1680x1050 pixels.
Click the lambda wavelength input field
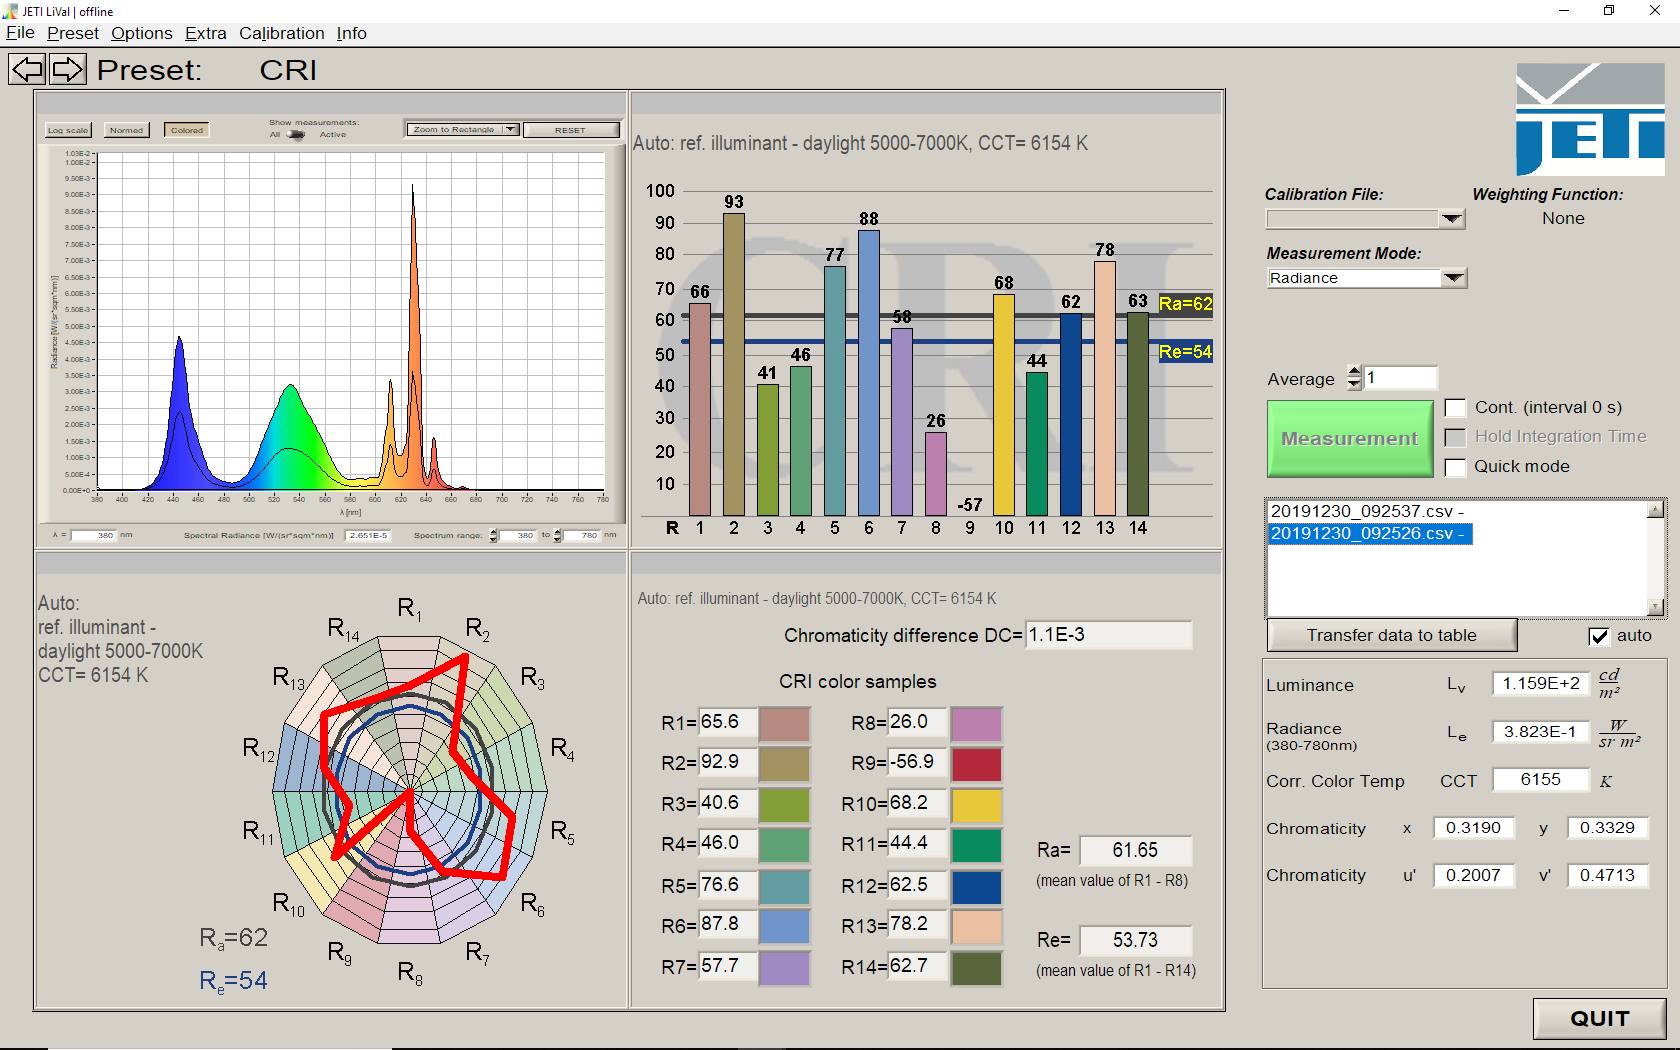(95, 535)
